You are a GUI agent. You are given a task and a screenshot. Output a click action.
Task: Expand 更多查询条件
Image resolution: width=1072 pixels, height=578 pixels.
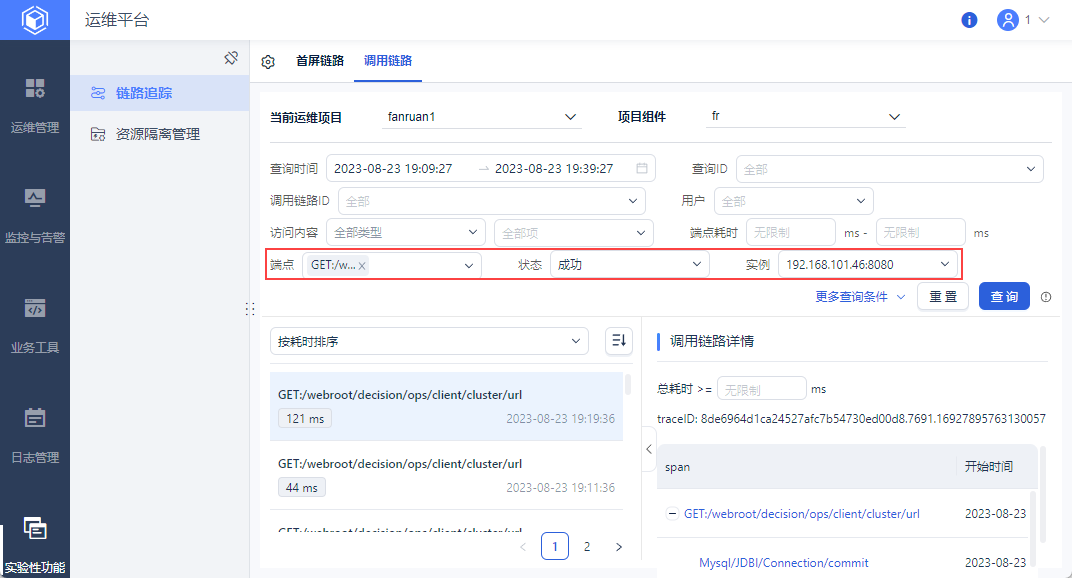click(x=860, y=297)
